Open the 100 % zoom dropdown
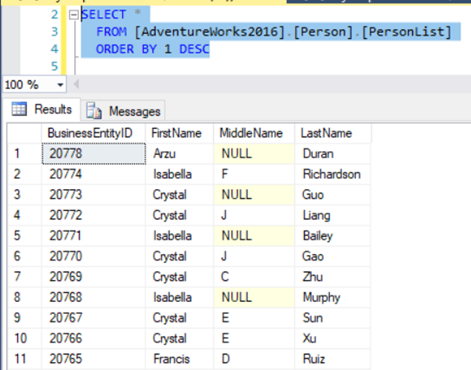Image resolution: width=471 pixels, height=370 pixels. point(60,85)
